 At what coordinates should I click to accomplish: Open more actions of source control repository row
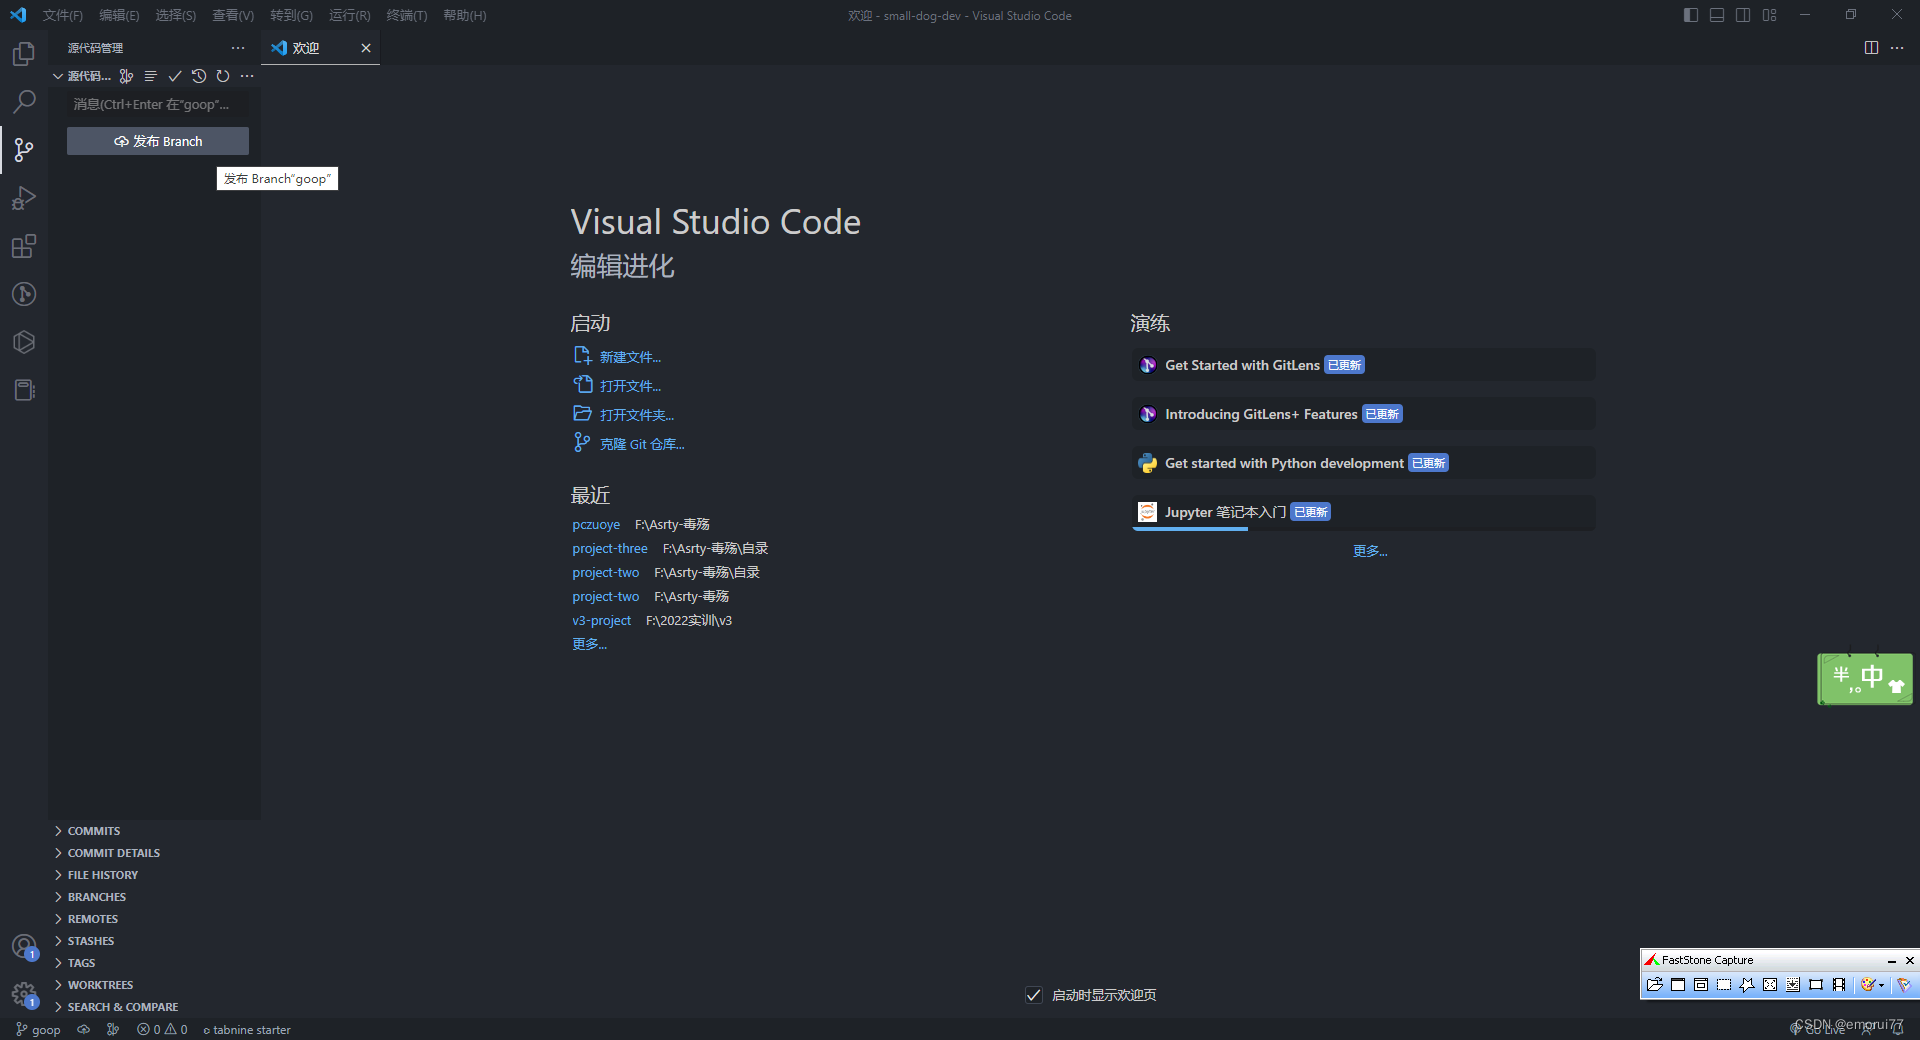[247, 76]
